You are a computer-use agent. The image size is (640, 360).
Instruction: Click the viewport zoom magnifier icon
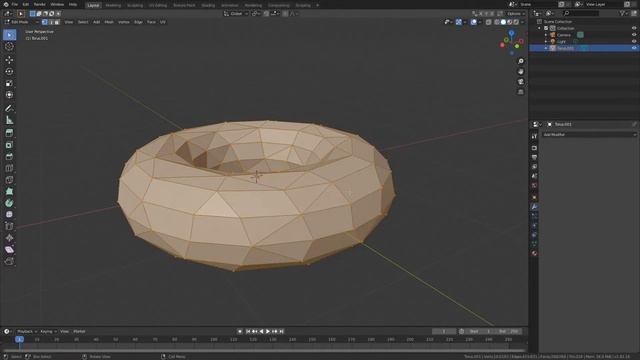click(x=521, y=61)
